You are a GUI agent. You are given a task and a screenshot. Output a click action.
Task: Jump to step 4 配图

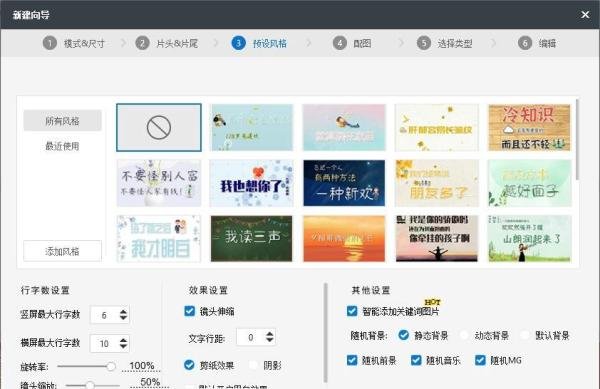(352, 43)
